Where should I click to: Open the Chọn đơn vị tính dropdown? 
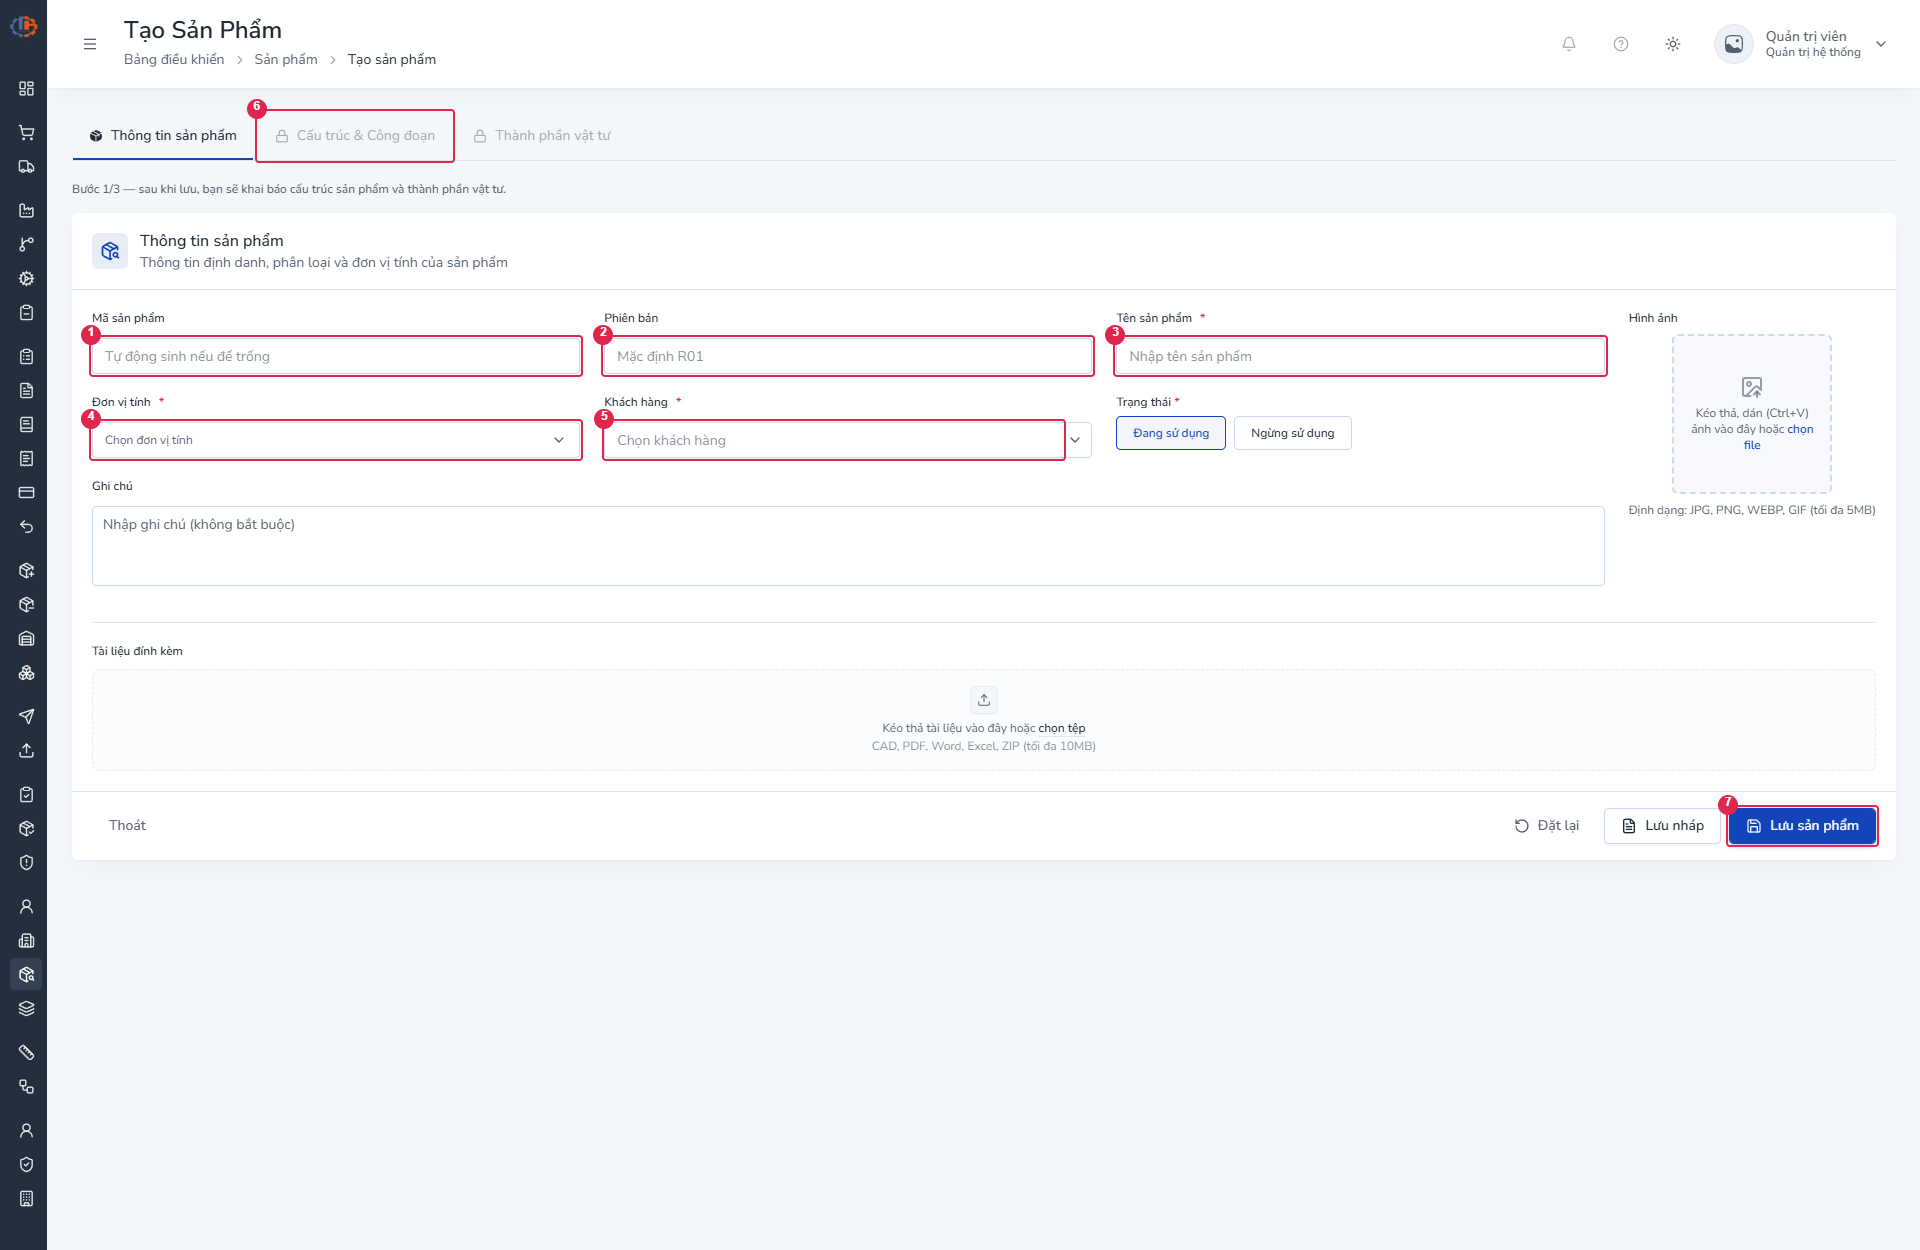[x=336, y=440]
